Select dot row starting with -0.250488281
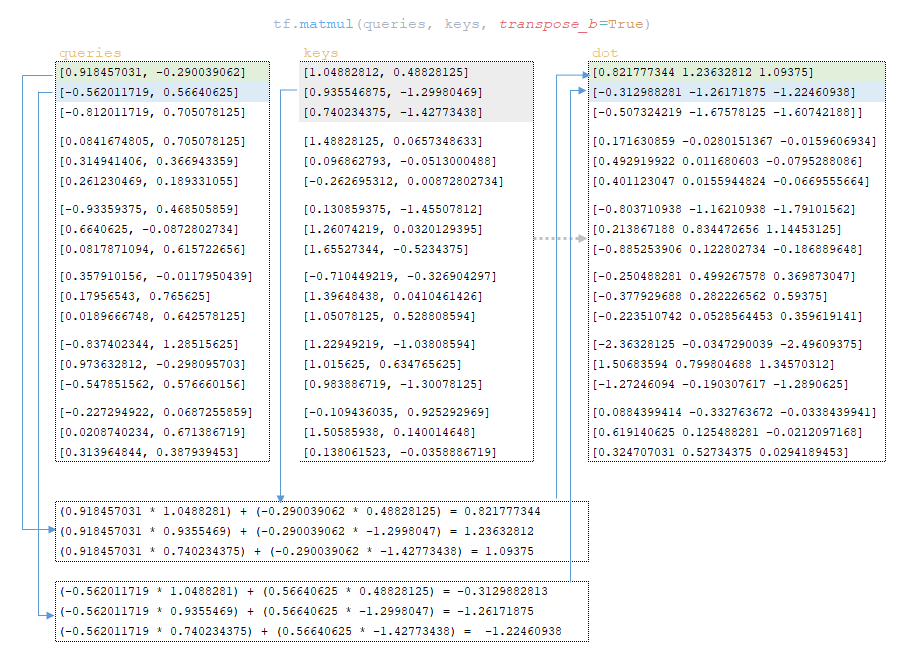Screen dimensions: 905x648 [724, 276]
